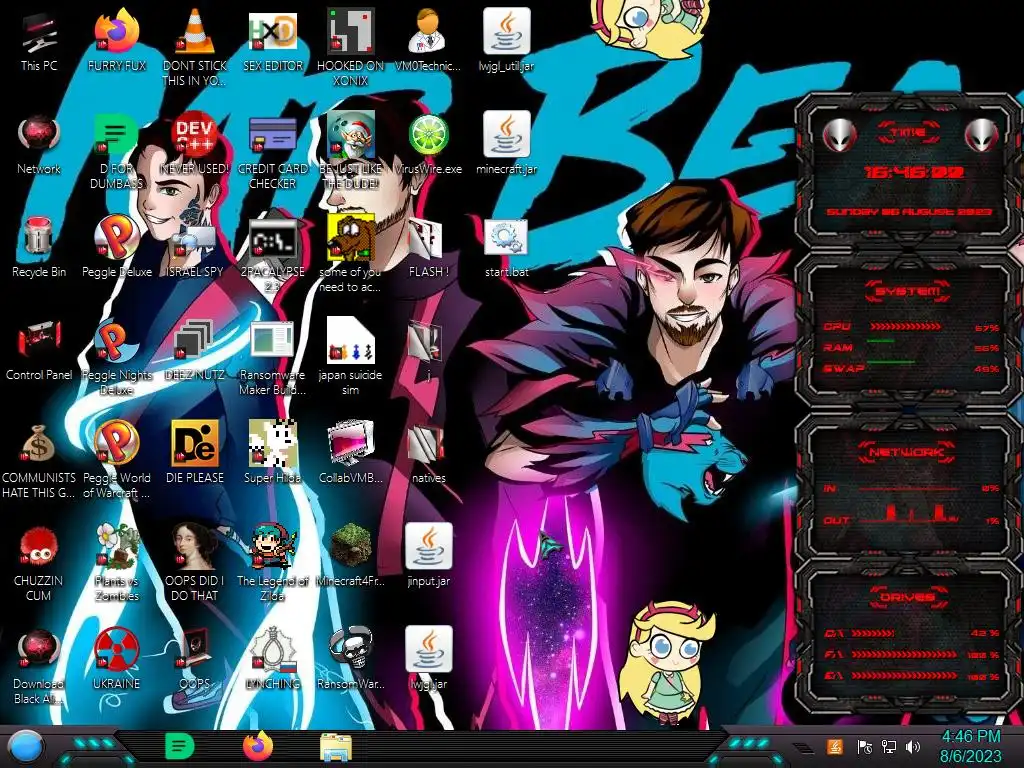Select the minecraft.jar file icon

(506, 135)
